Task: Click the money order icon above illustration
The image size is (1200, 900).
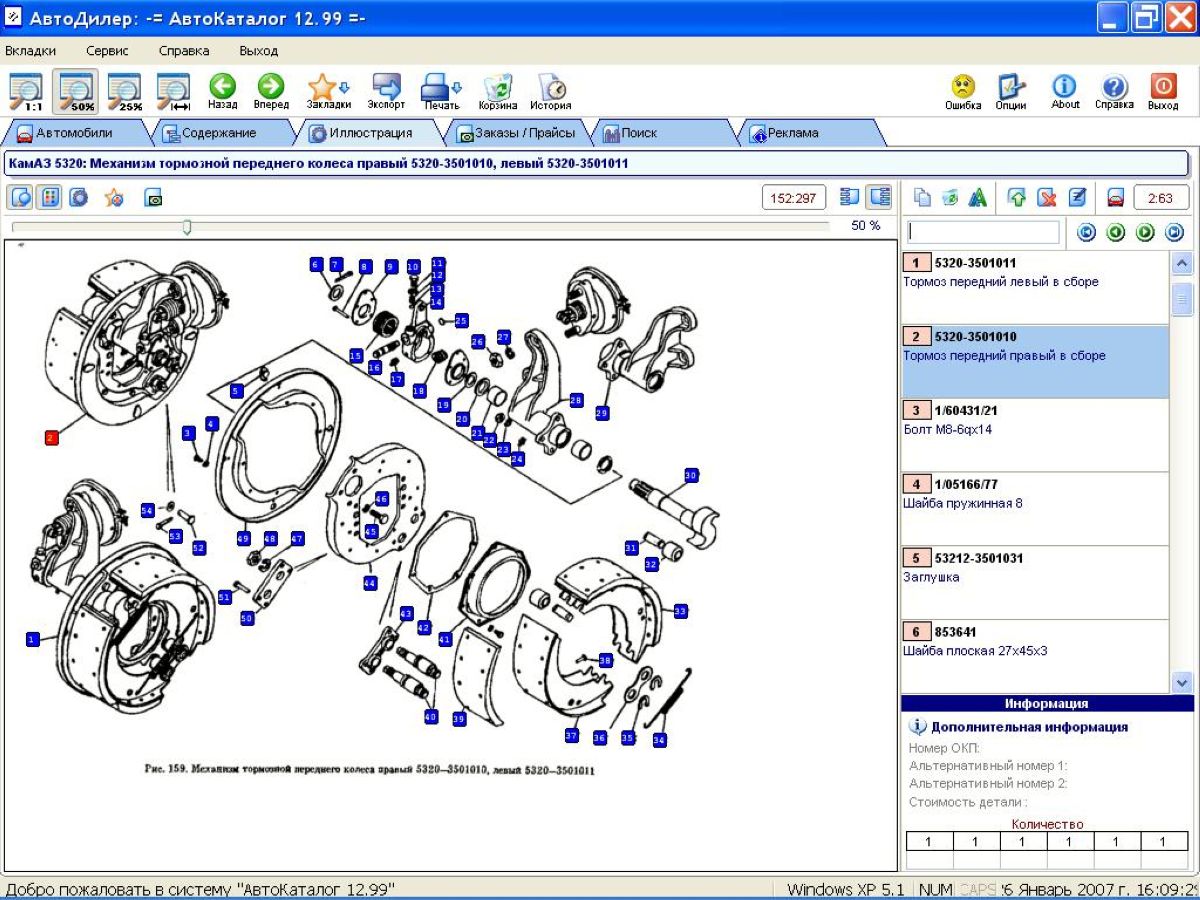Action: click(153, 198)
